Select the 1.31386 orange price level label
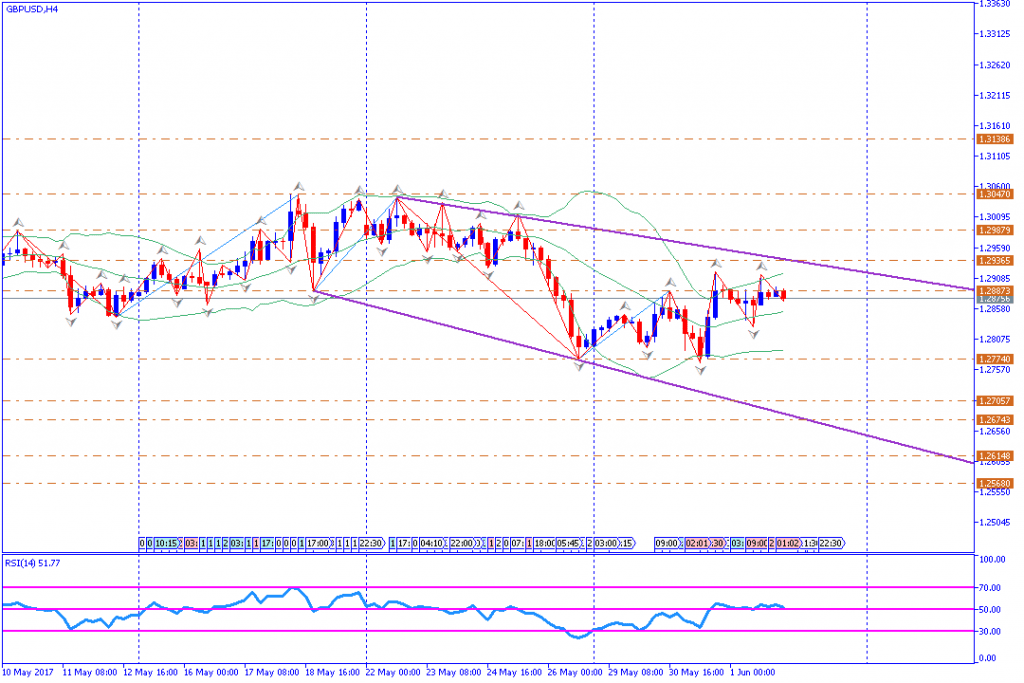 (x=993, y=139)
